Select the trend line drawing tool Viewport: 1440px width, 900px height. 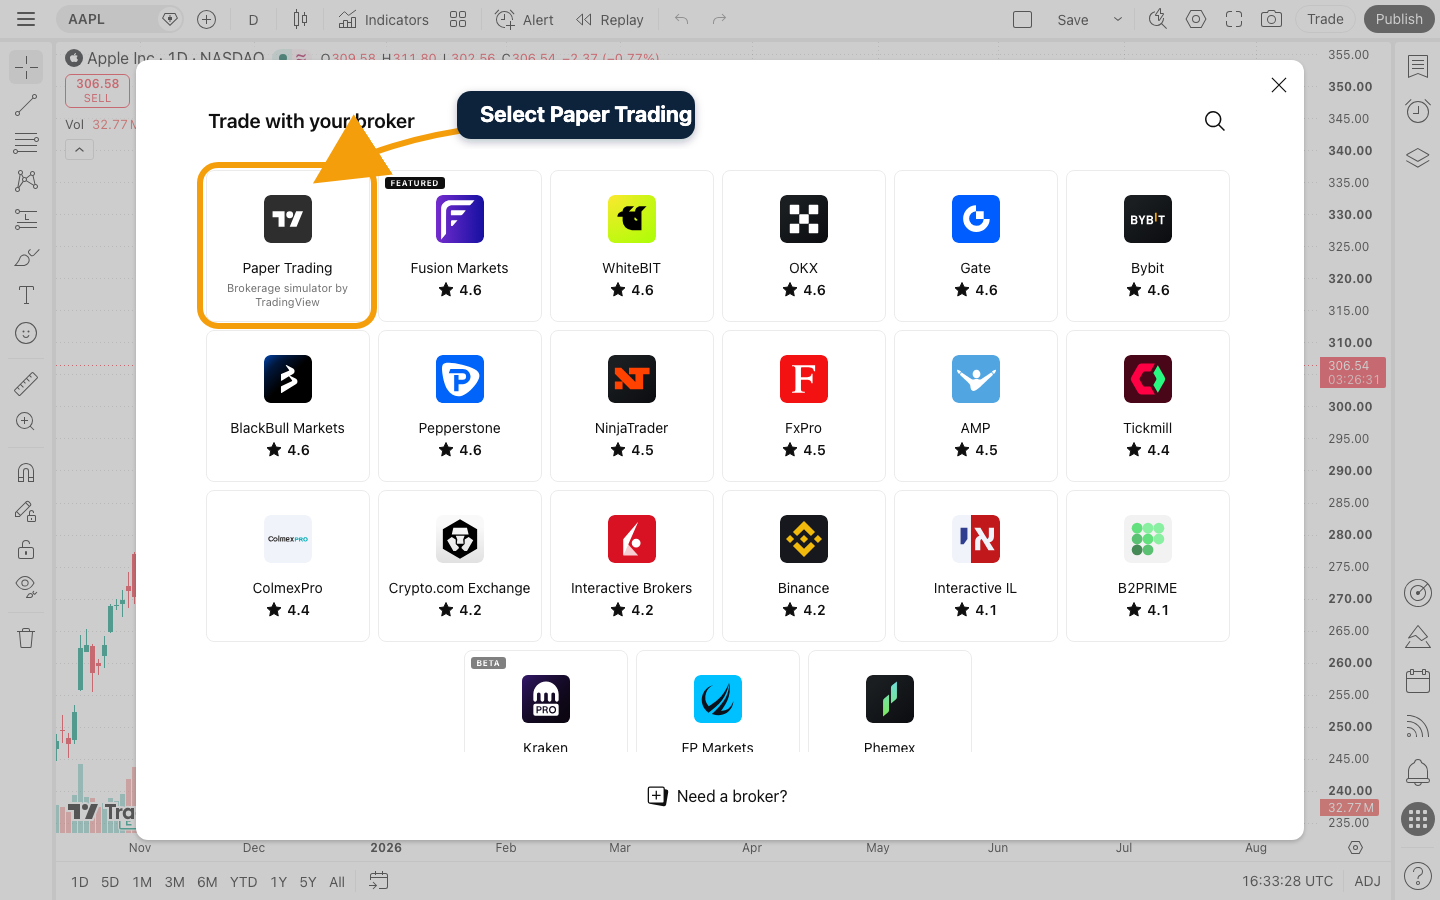(26, 105)
